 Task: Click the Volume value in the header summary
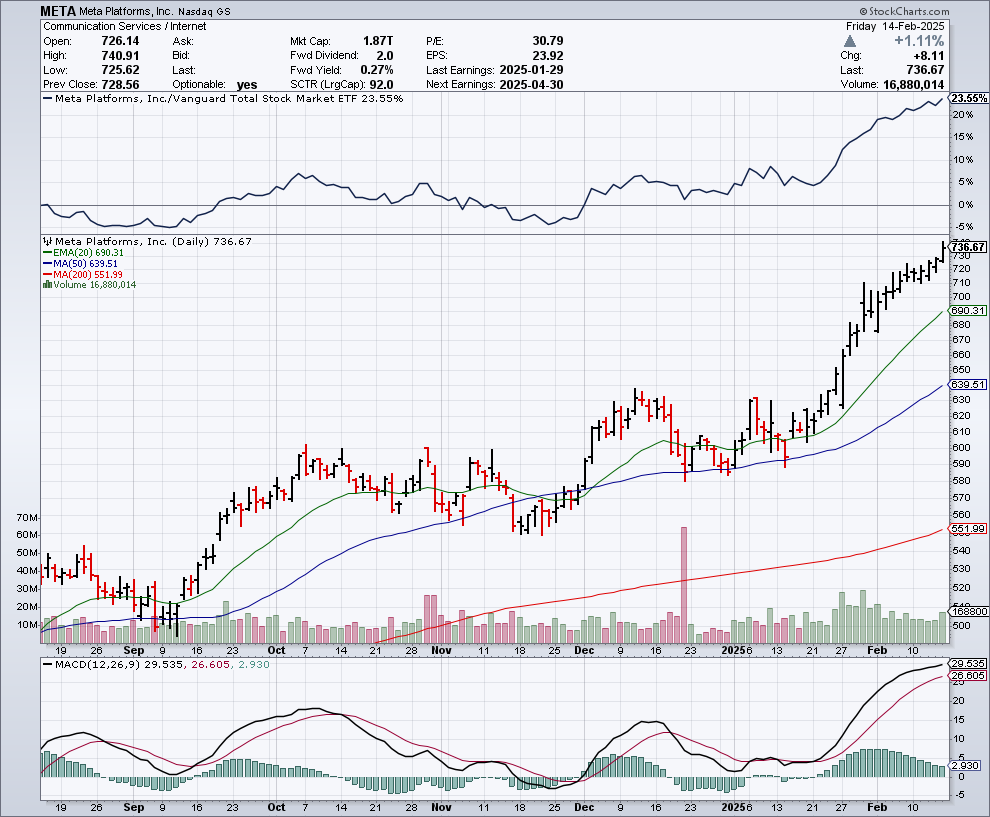914,85
